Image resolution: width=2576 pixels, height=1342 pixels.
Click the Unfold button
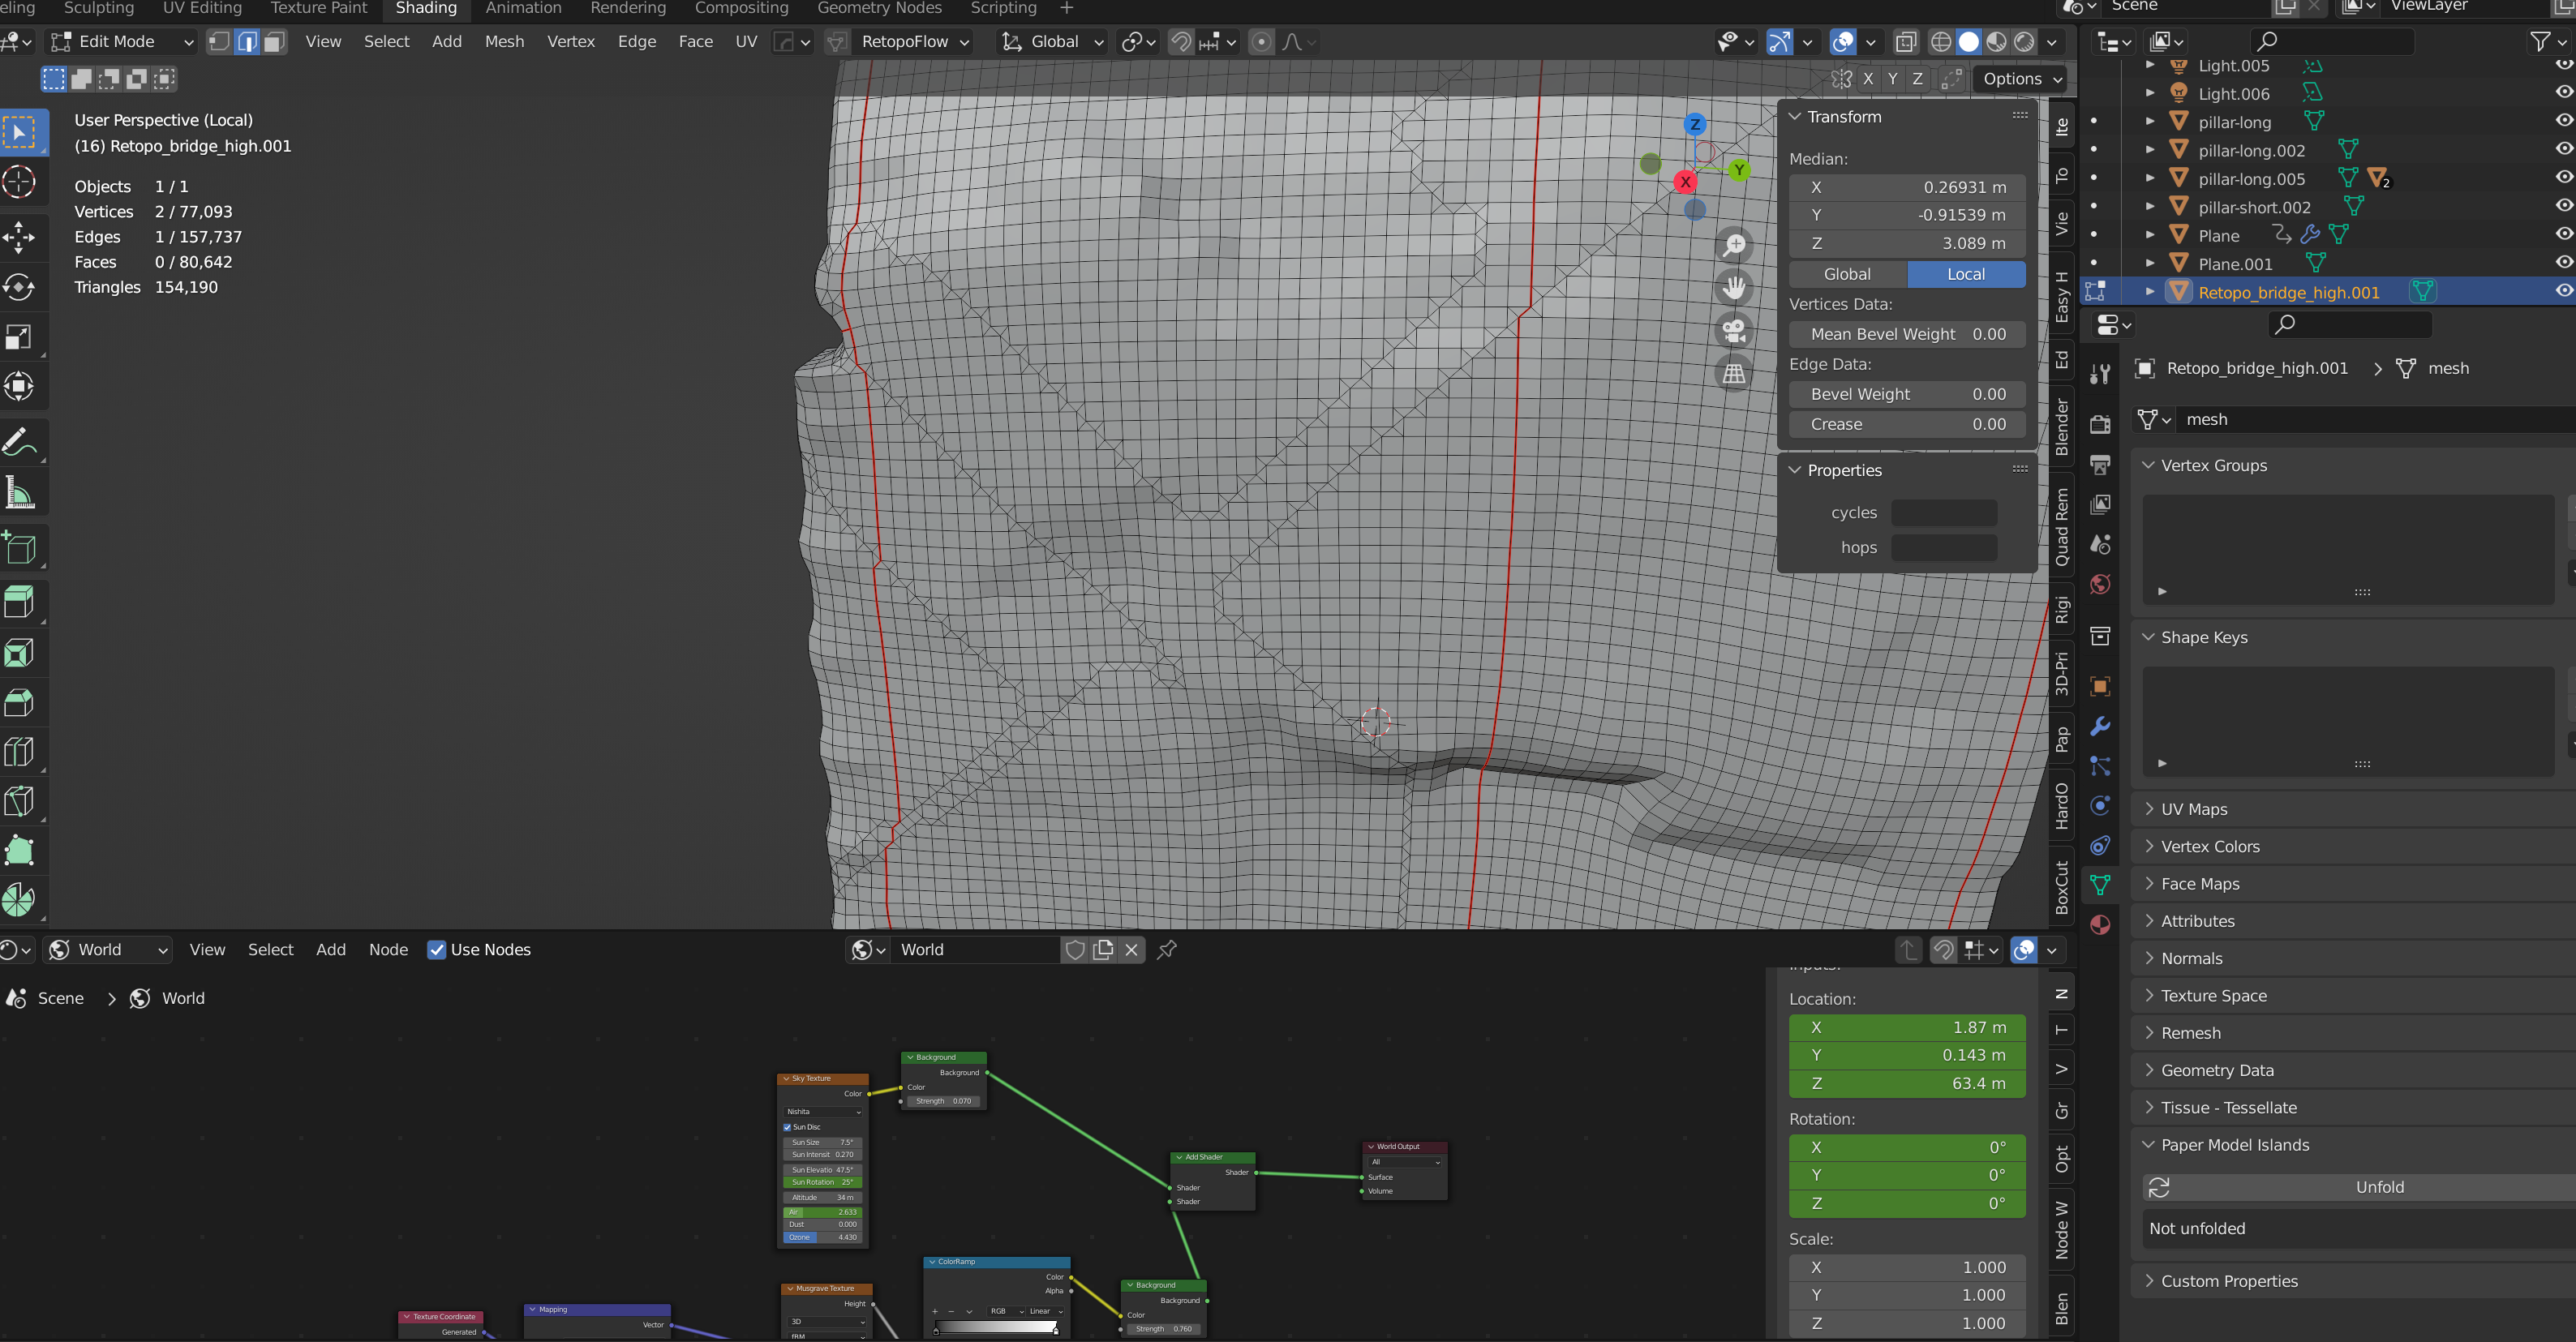[2378, 1187]
